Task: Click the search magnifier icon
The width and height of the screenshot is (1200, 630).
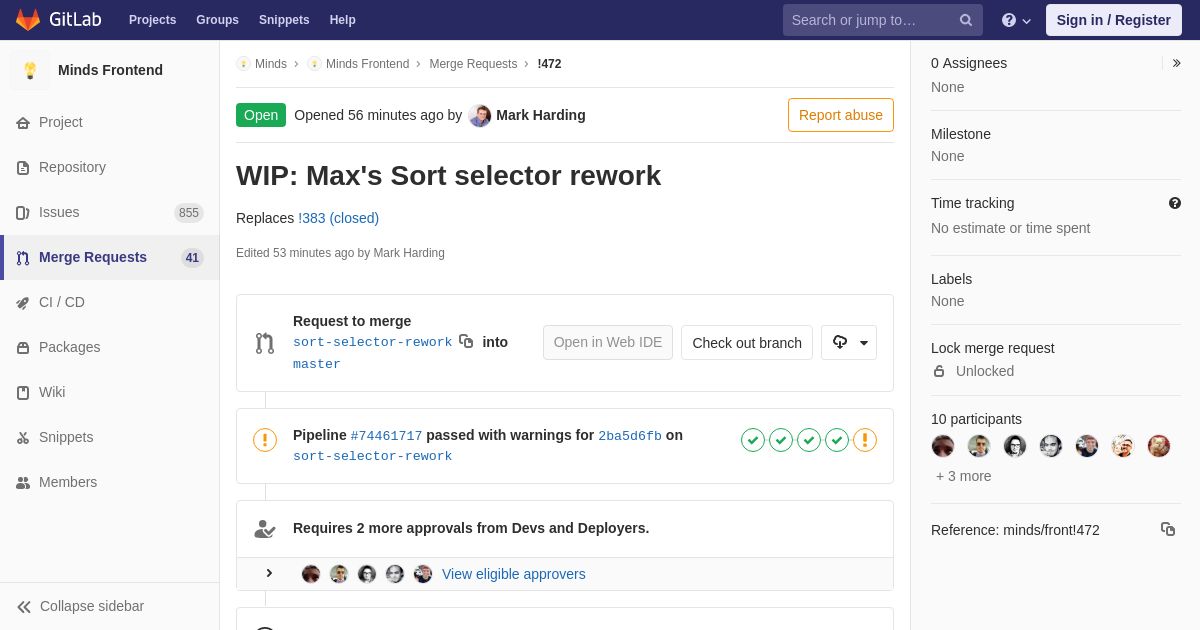Action: 966,20
